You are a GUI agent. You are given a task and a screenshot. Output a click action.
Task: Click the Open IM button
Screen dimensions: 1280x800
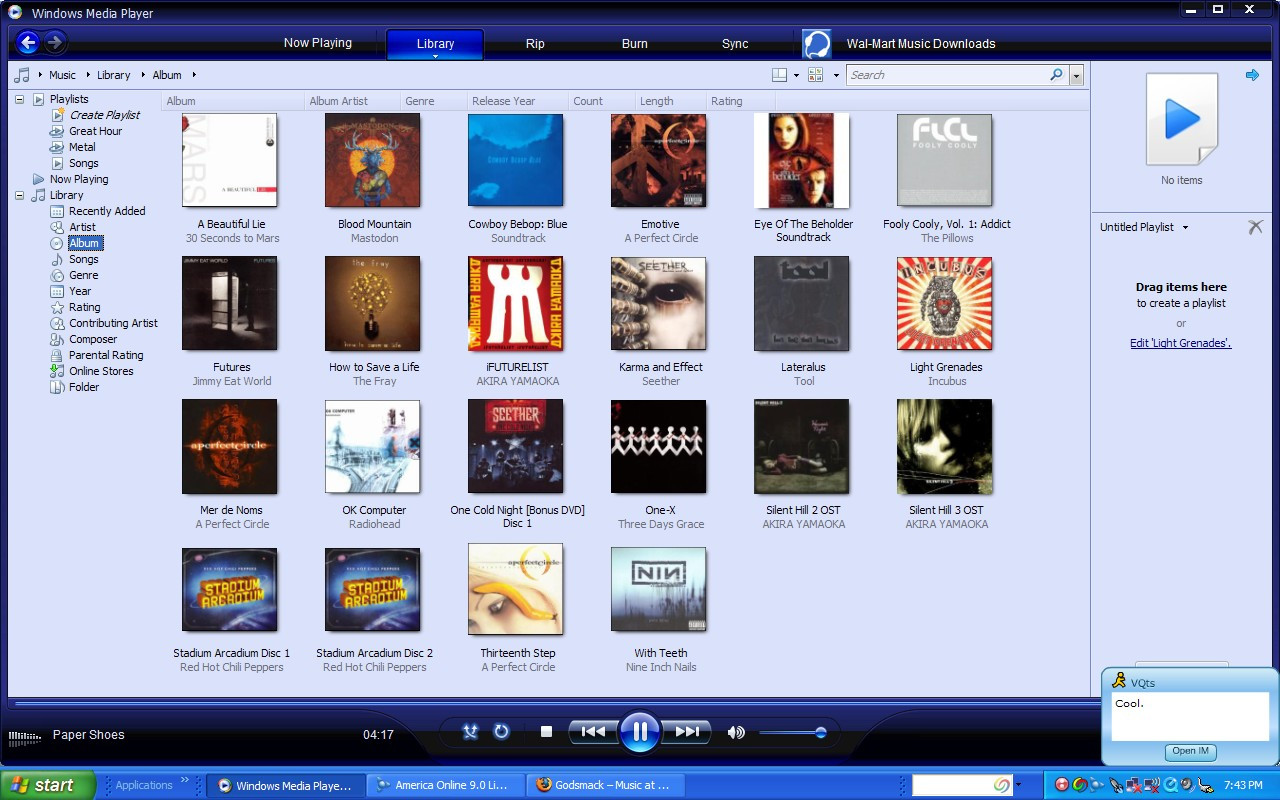(x=1190, y=751)
